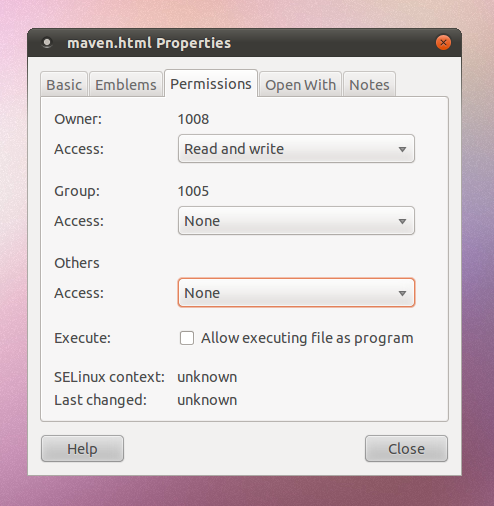The image size is (494, 506).
Task: Open the Others access dropdown
Action: coord(296,293)
